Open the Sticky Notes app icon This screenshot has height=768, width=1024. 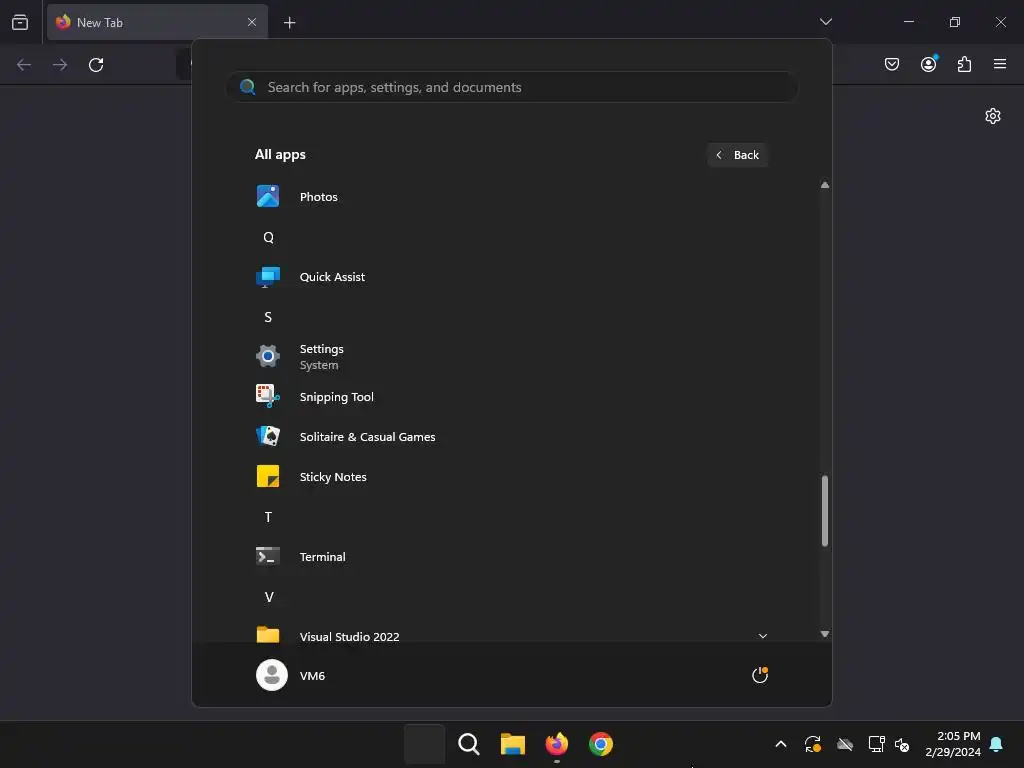268,477
